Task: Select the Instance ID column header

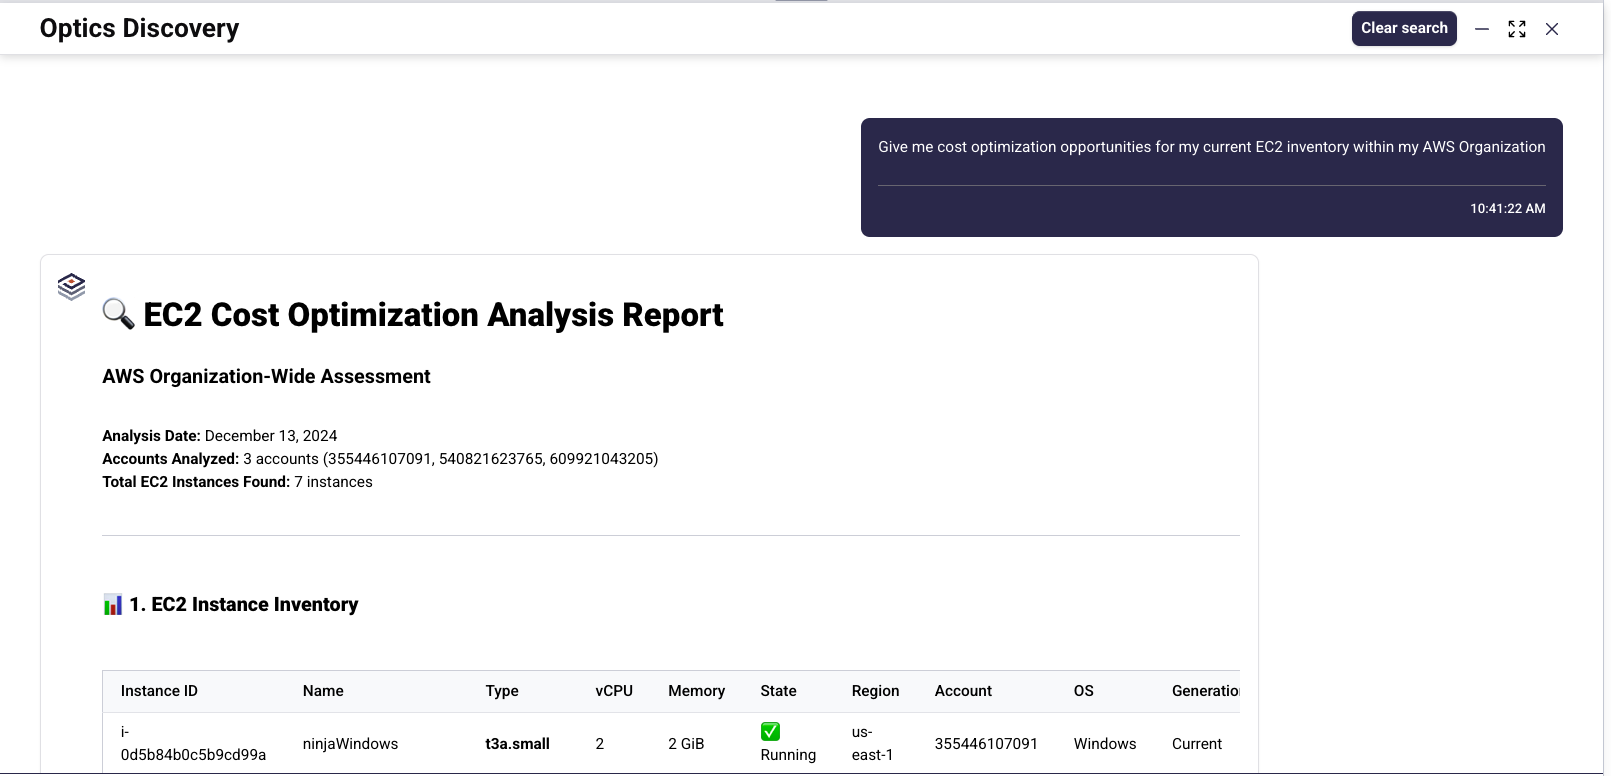Action: click(159, 691)
